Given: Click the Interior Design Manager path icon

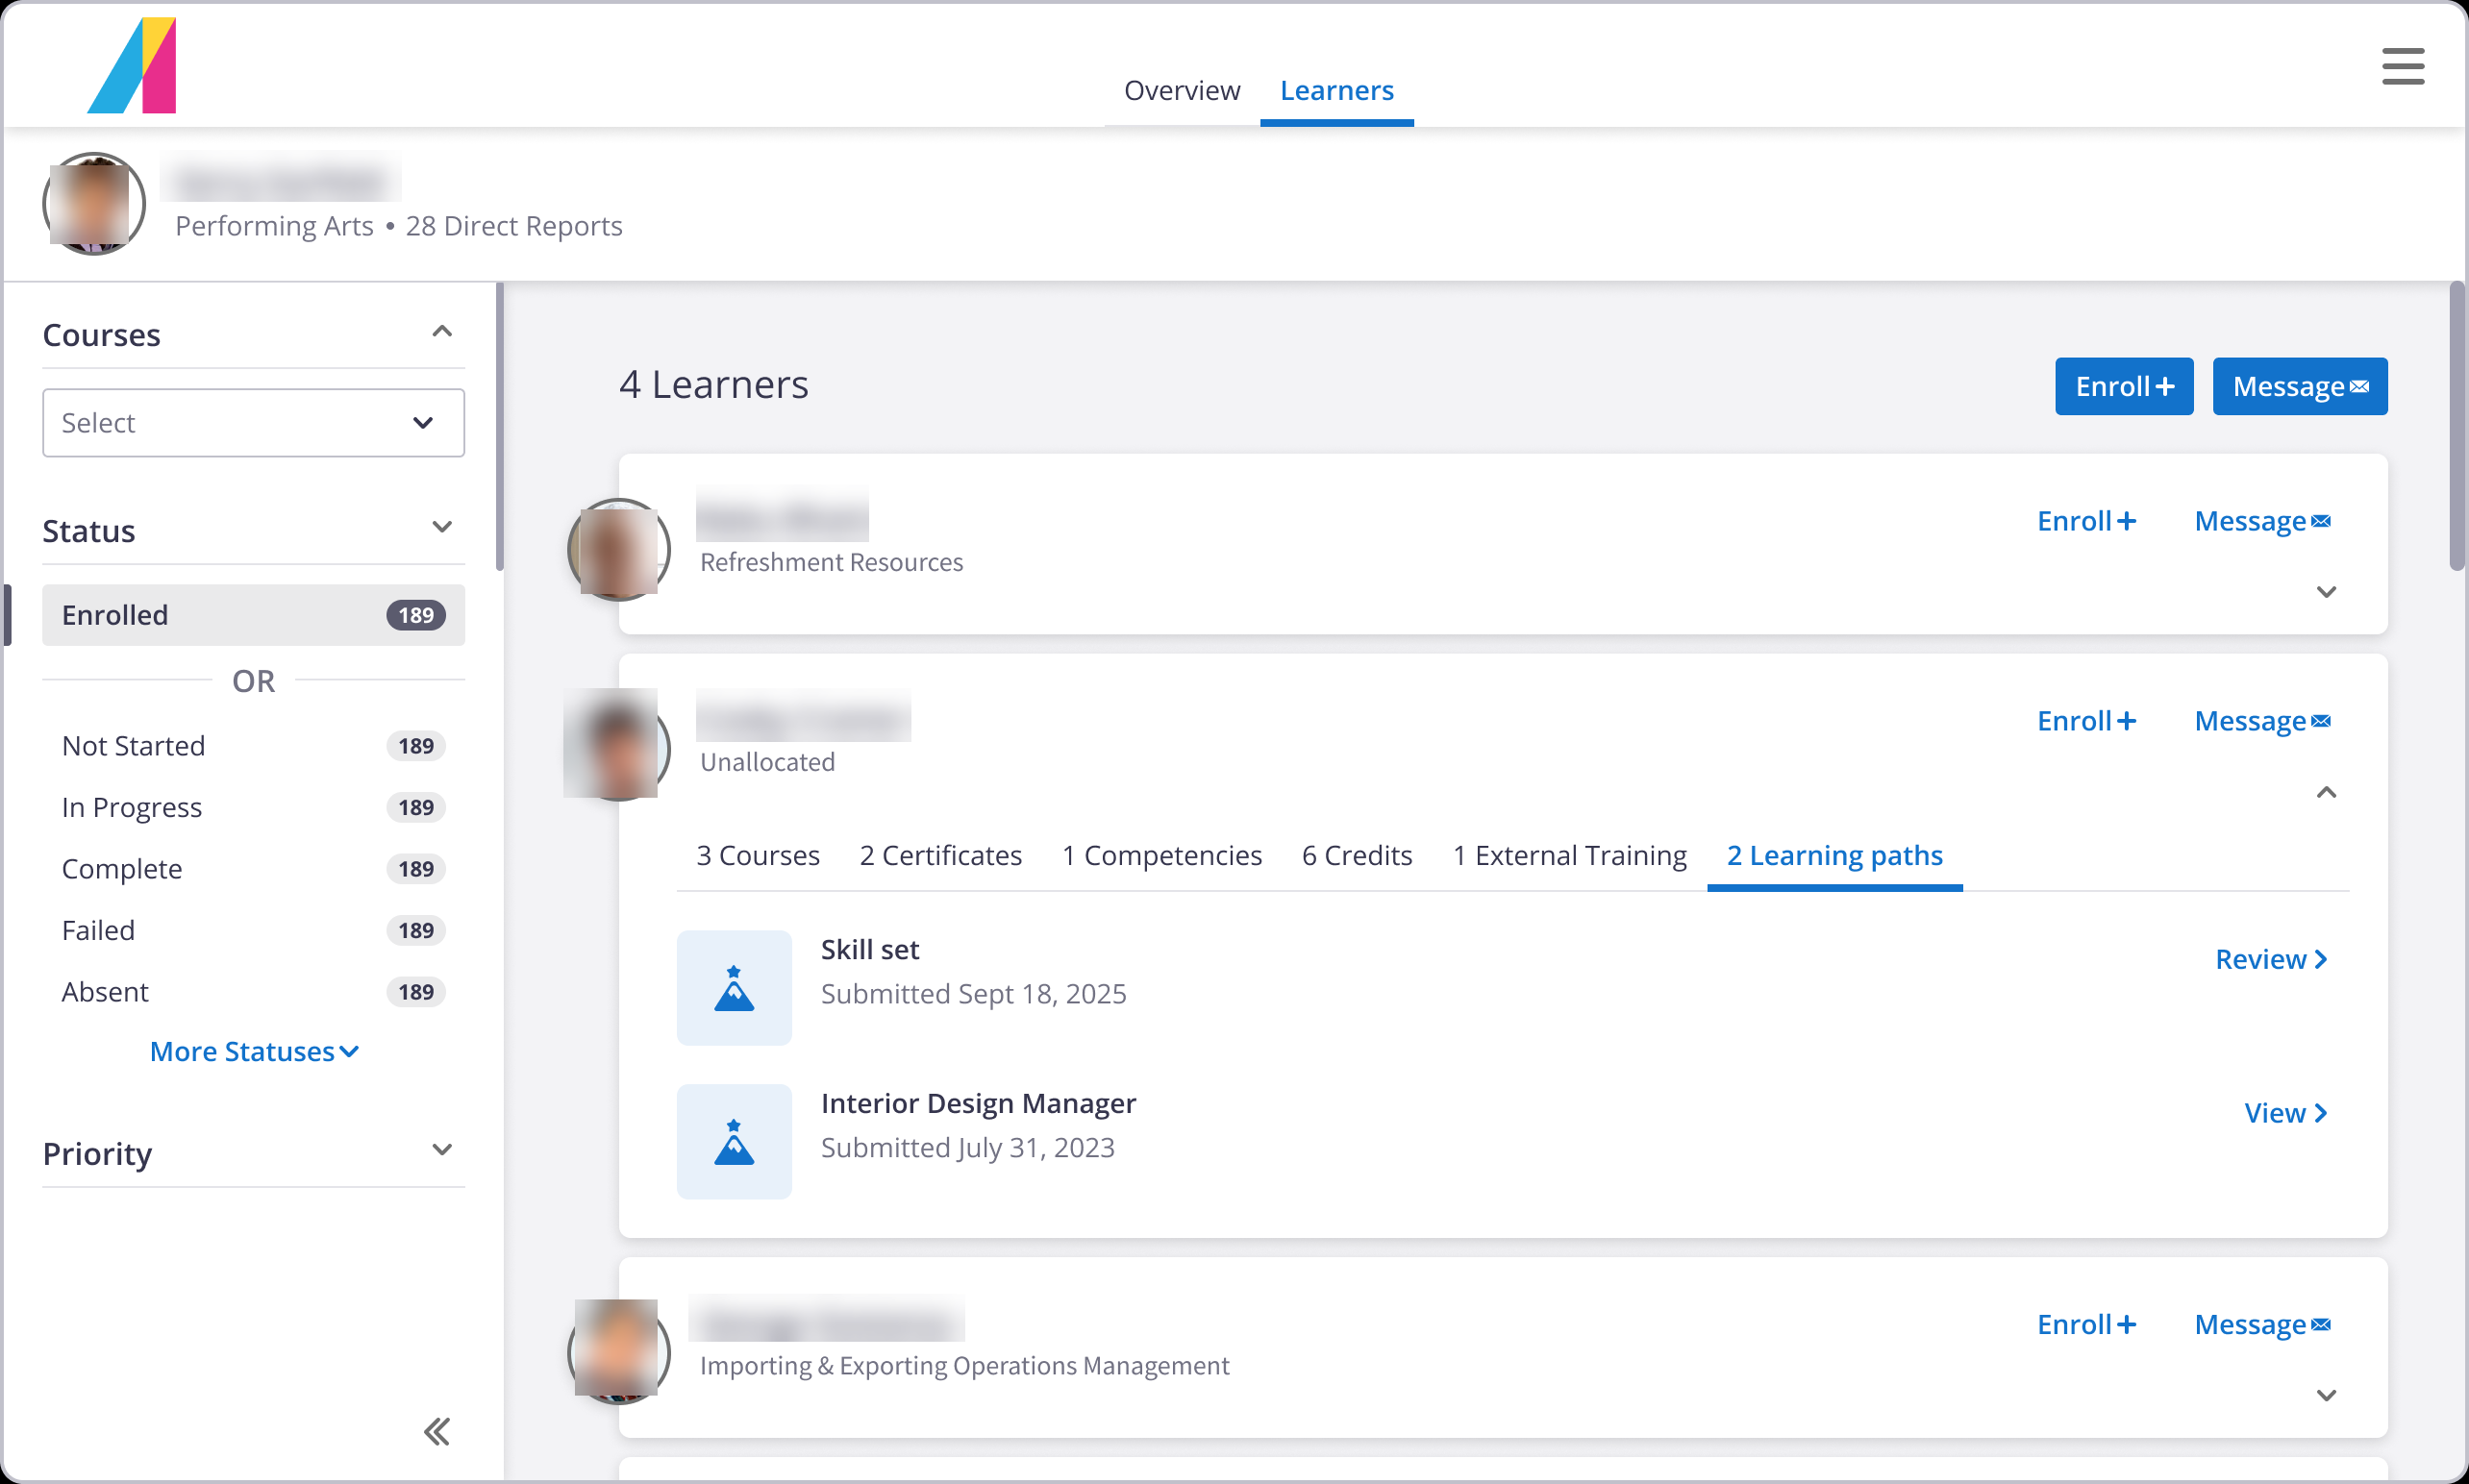Looking at the screenshot, I should coord(734,1141).
